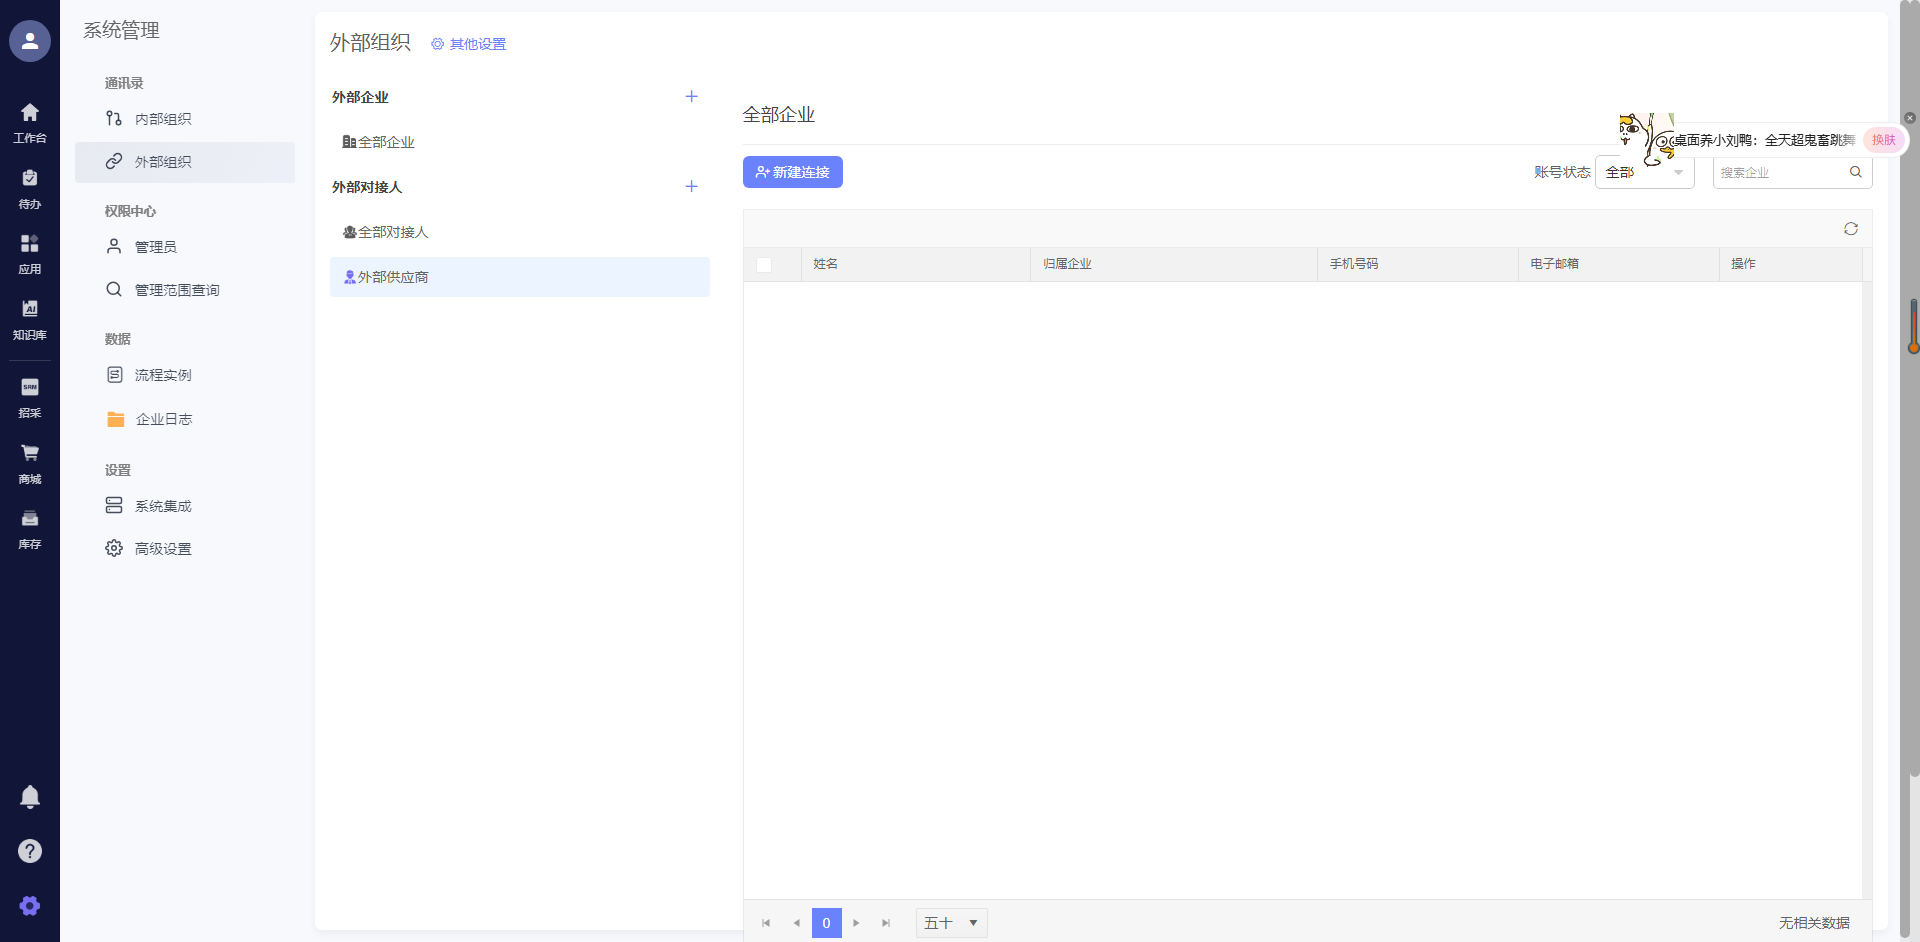Select 内部组织 in the sidebar menu
This screenshot has width=1920, height=942.
click(163, 119)
